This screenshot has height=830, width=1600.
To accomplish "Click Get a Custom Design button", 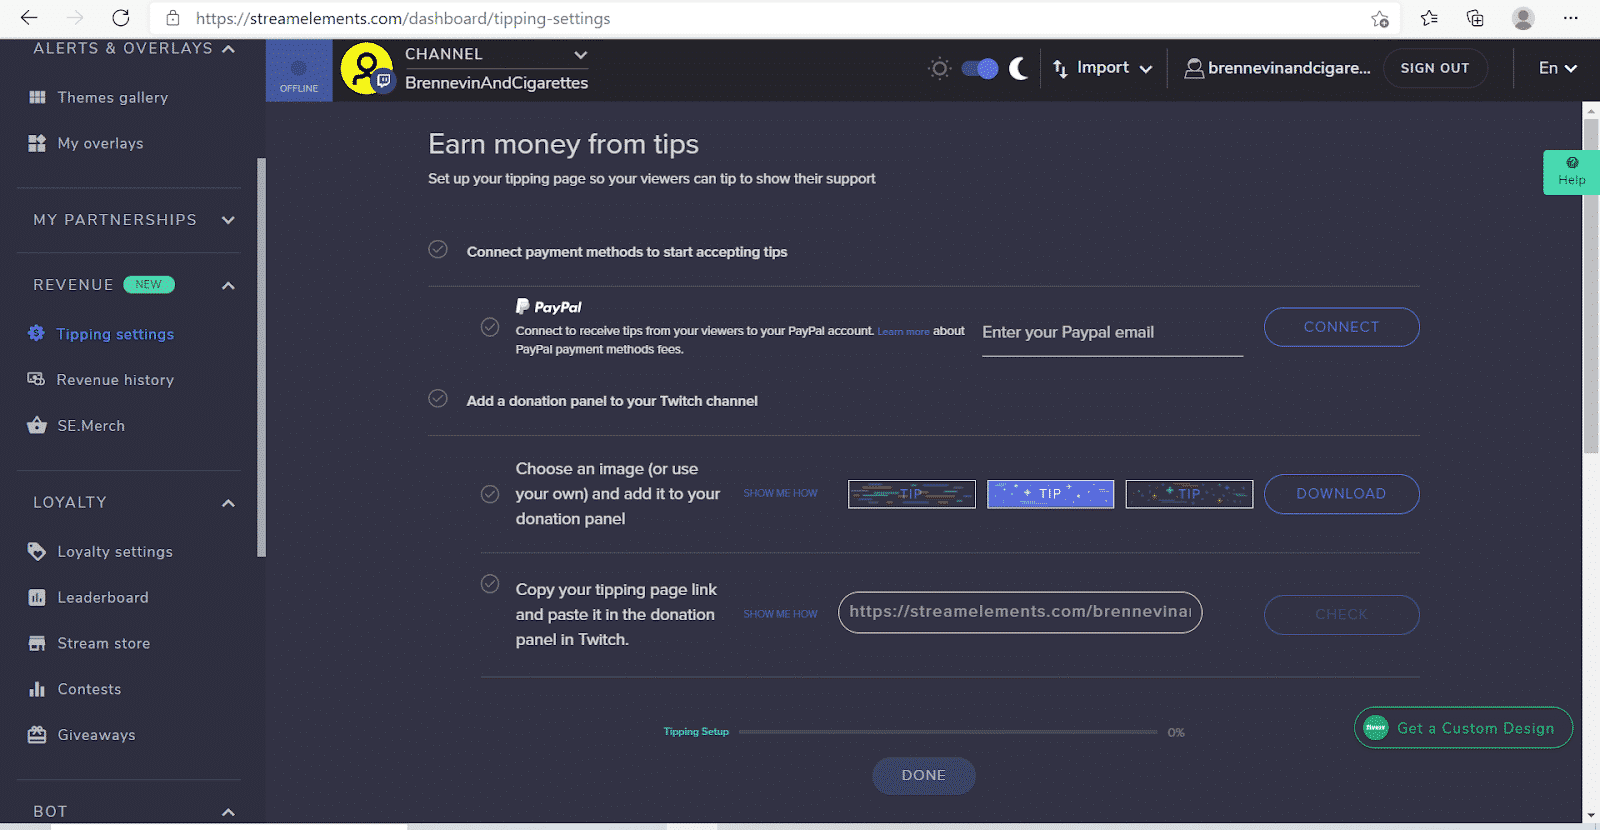I will coord(1463,728).
